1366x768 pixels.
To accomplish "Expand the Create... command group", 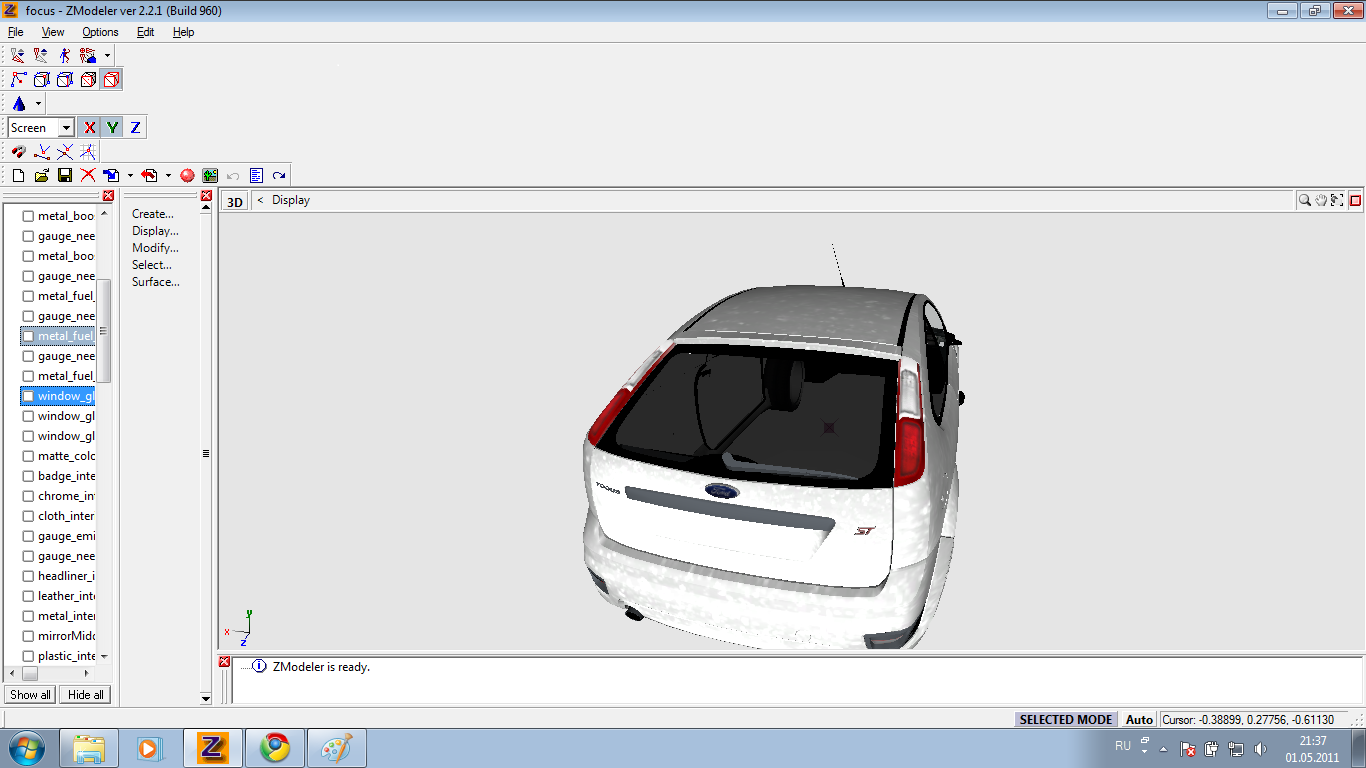I will pos(153,214).
